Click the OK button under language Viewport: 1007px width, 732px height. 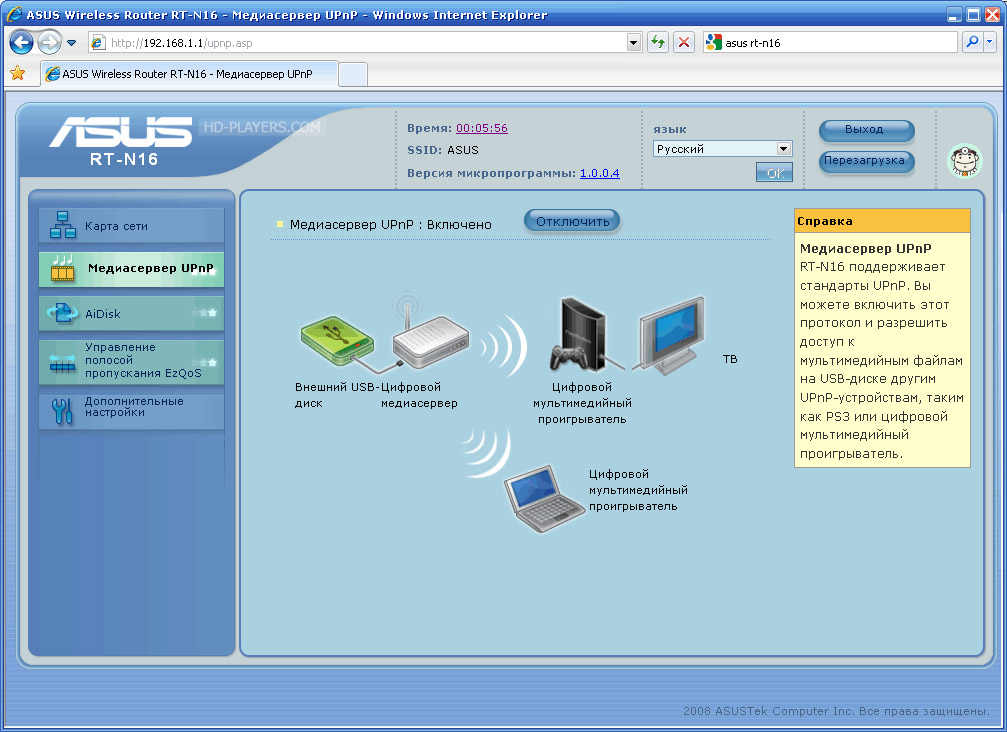(x=775, y=173)
